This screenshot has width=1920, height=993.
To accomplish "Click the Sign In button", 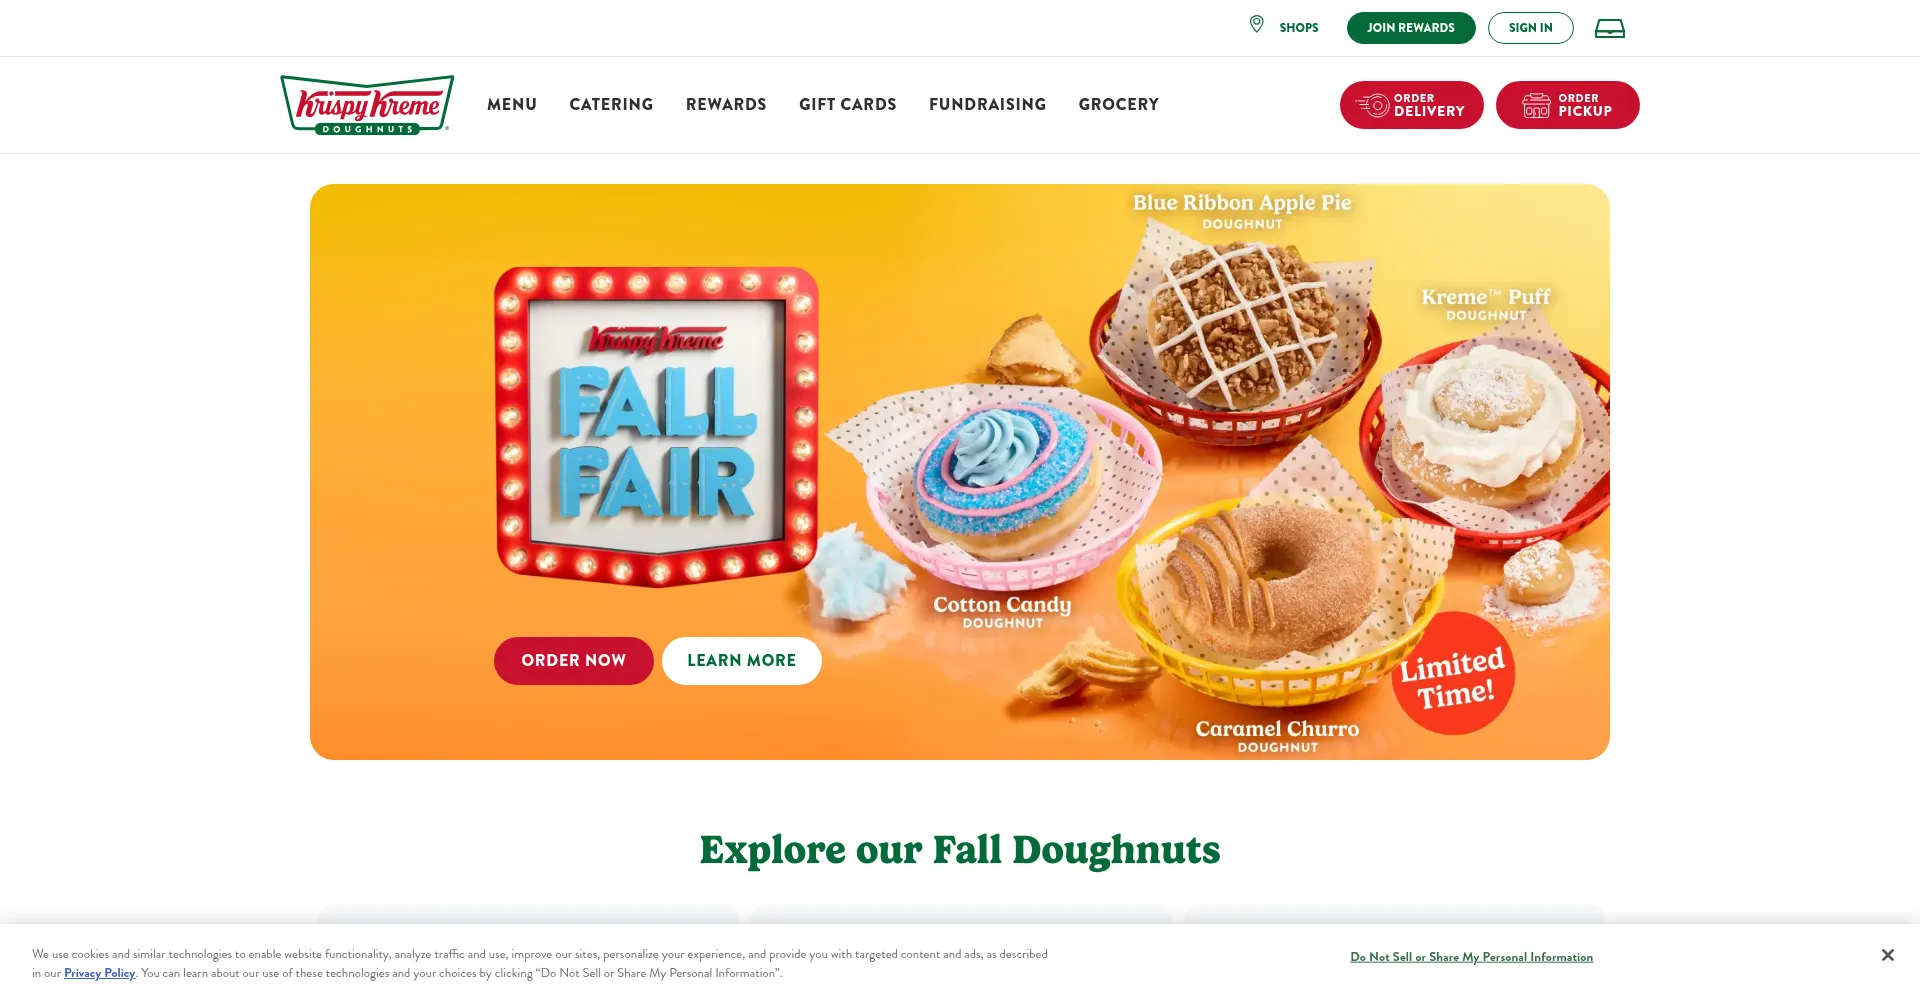I will 1531,28.
